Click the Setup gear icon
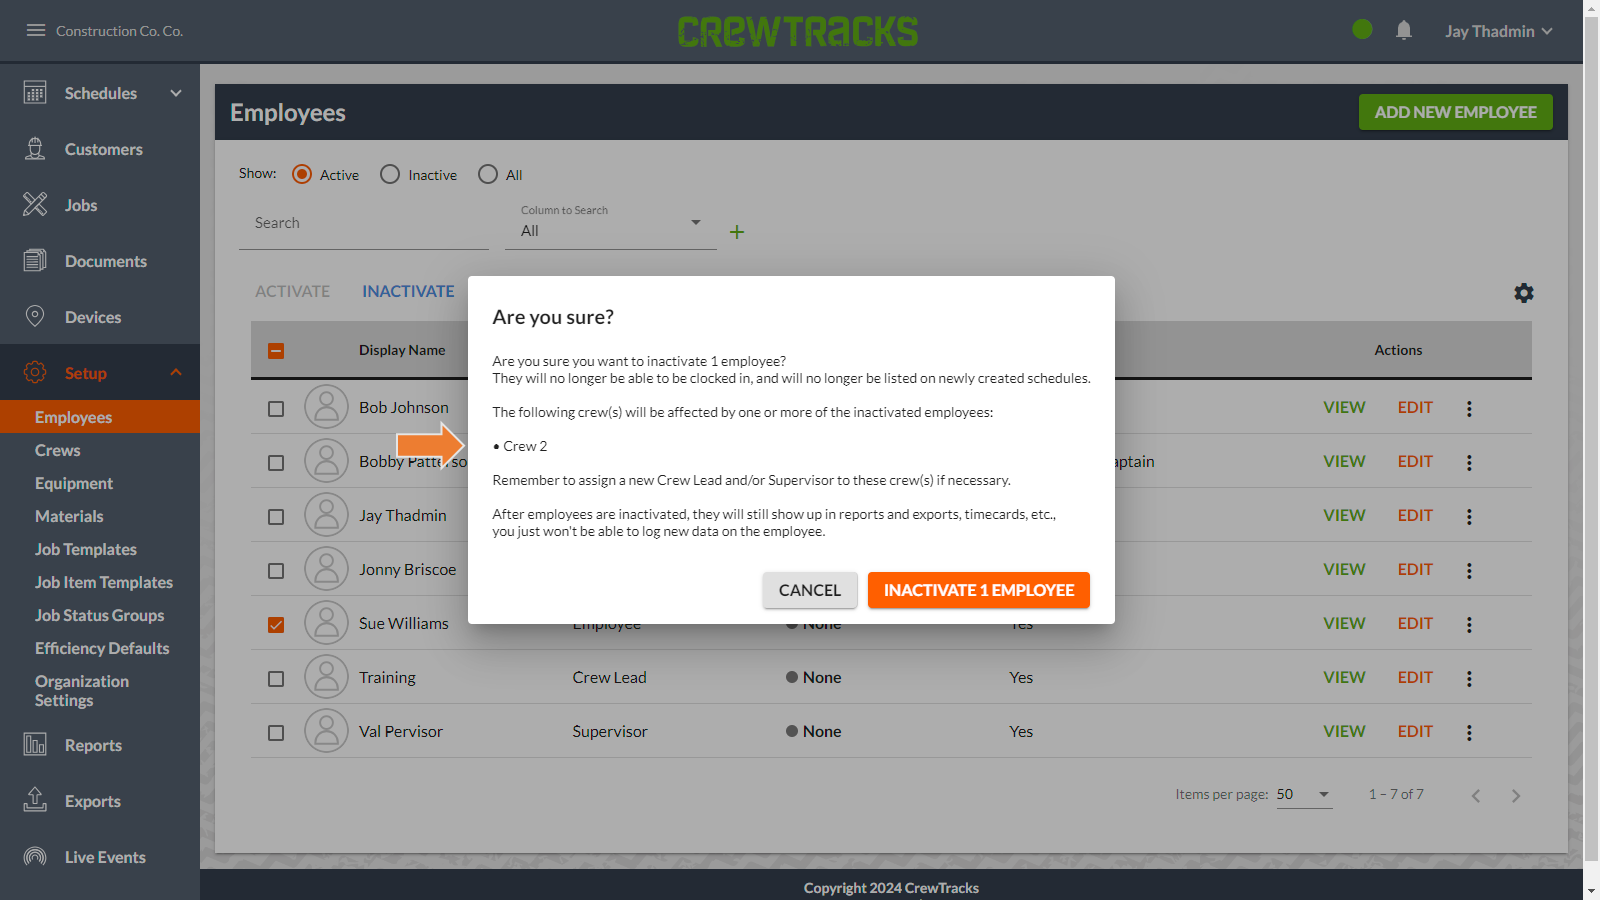The image size is (1600, 900). pos(35,373)
